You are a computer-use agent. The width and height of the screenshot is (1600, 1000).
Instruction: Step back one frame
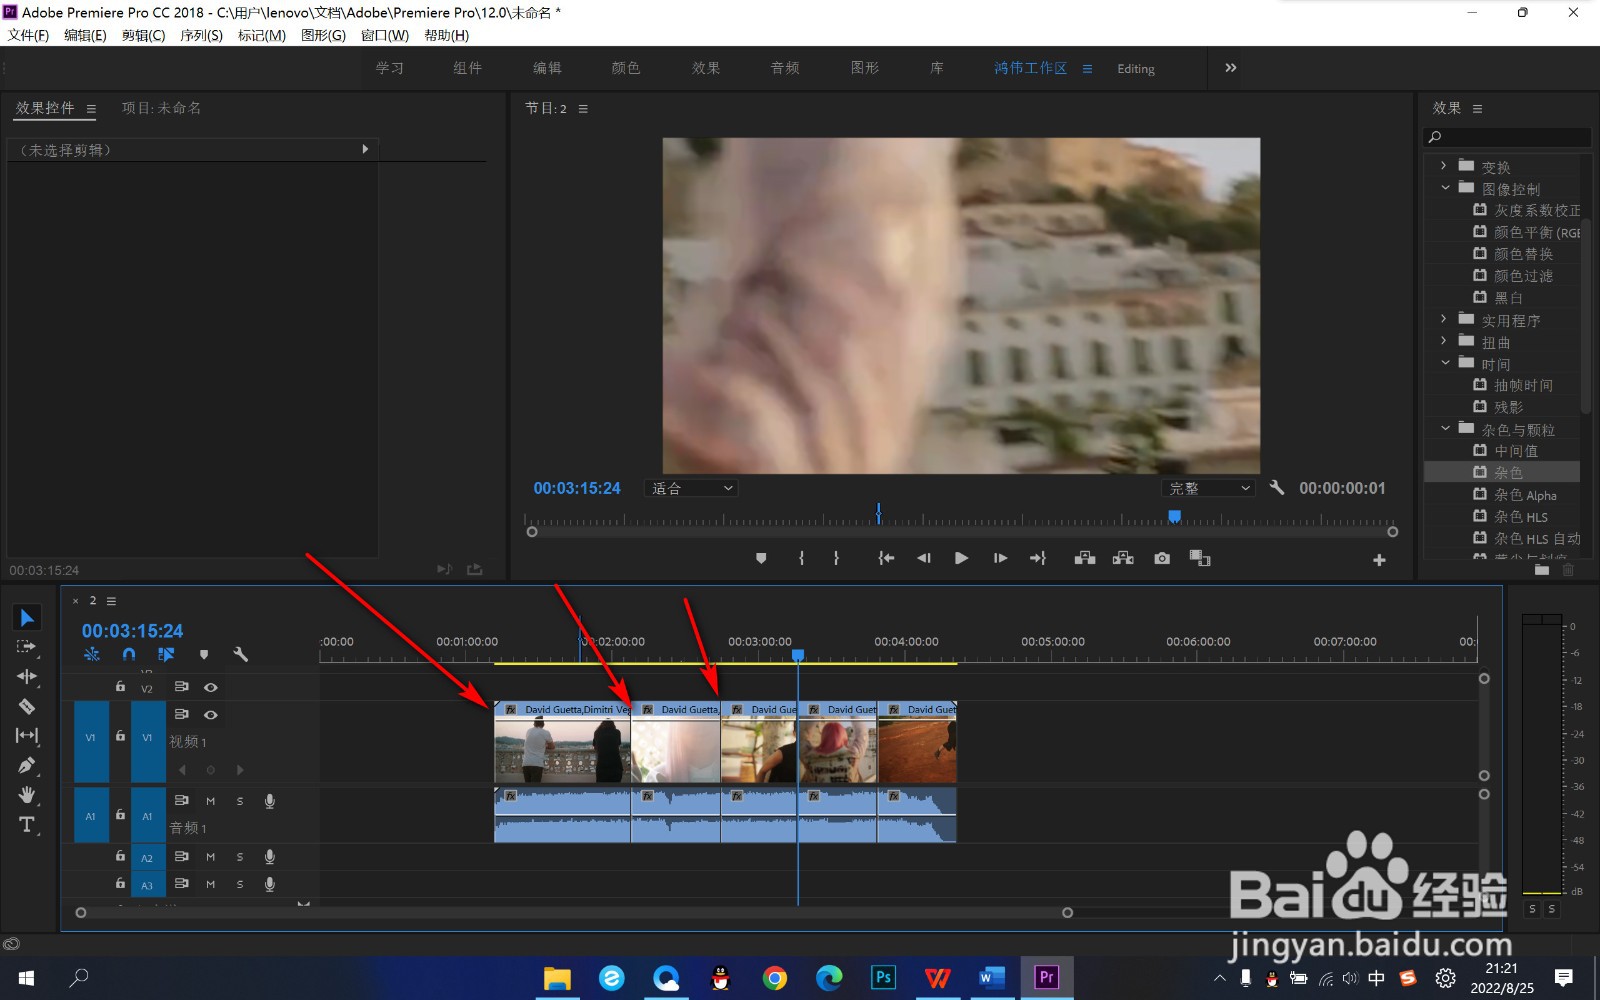924,558
